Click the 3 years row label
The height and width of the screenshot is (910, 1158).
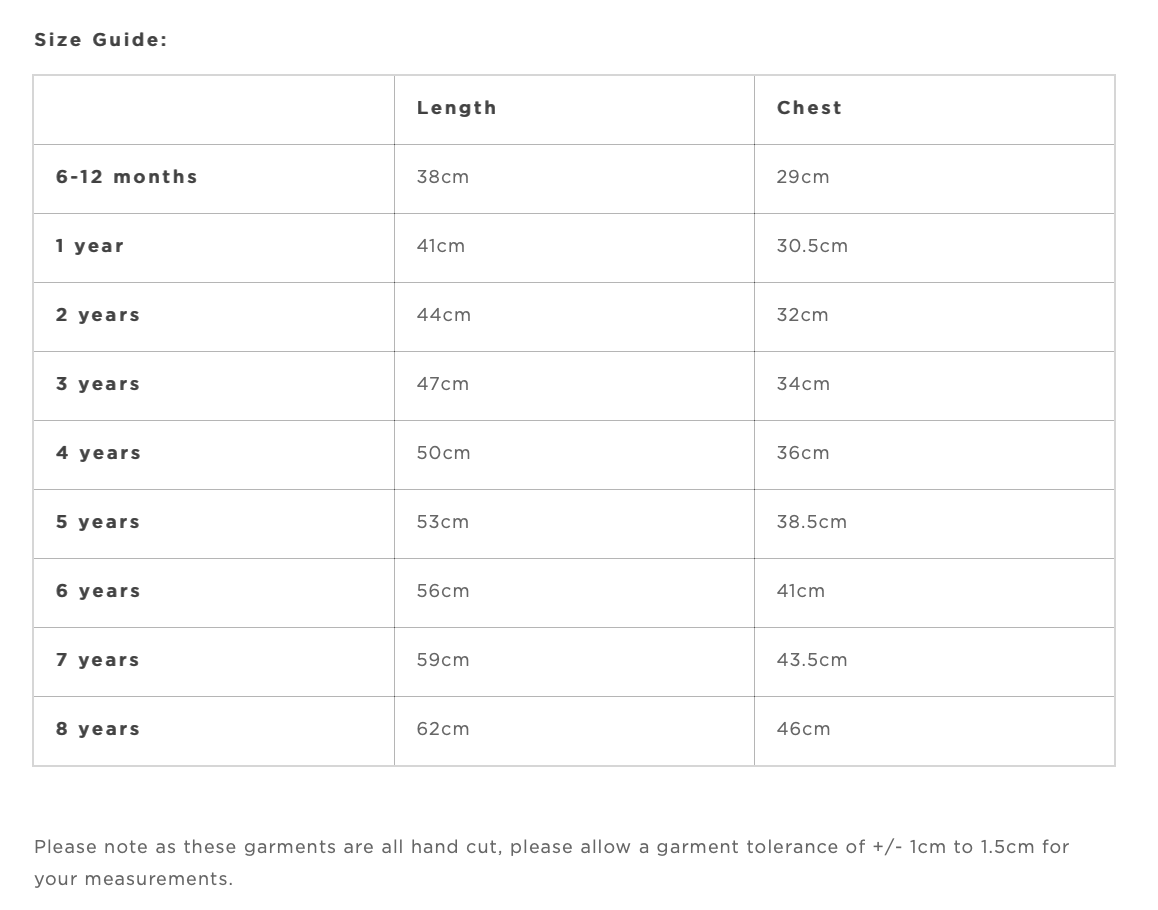click(98, 384)
